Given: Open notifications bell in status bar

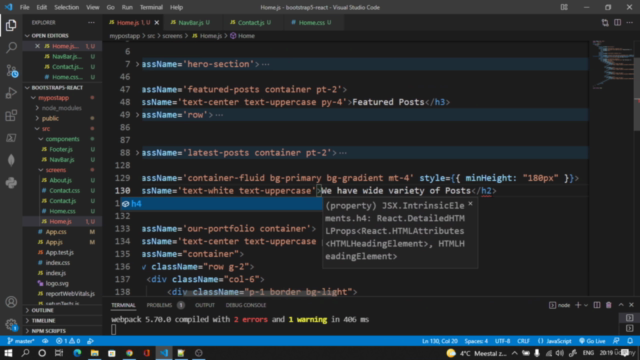Looking at the screenshot, I should point(630,341).
